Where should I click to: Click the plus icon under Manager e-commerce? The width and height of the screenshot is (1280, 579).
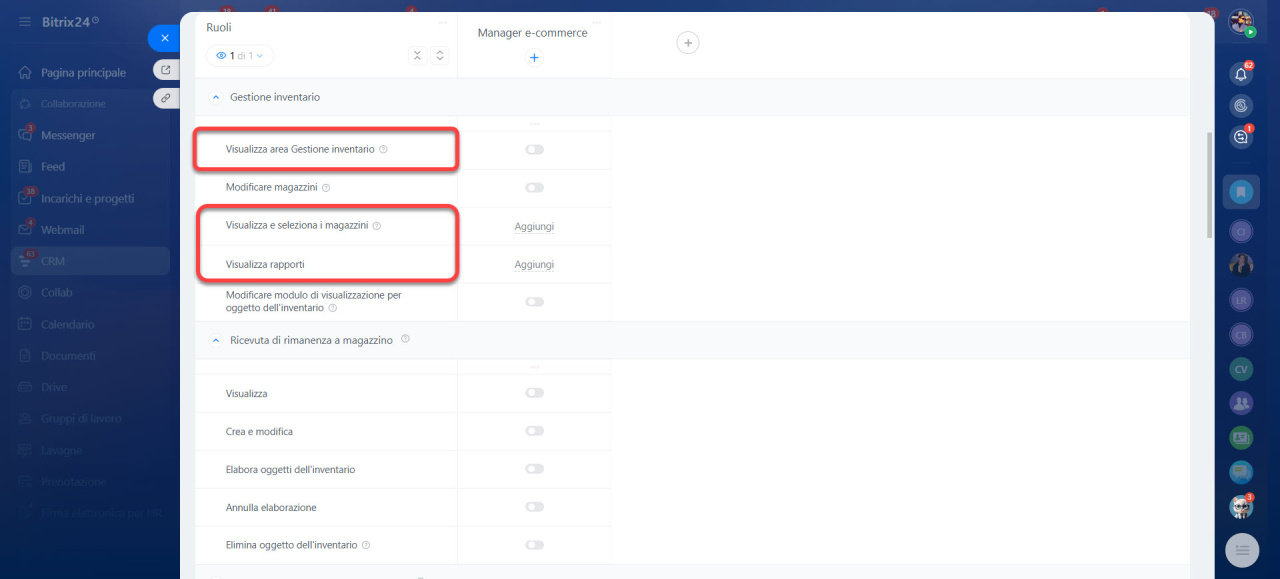[534, 58]
